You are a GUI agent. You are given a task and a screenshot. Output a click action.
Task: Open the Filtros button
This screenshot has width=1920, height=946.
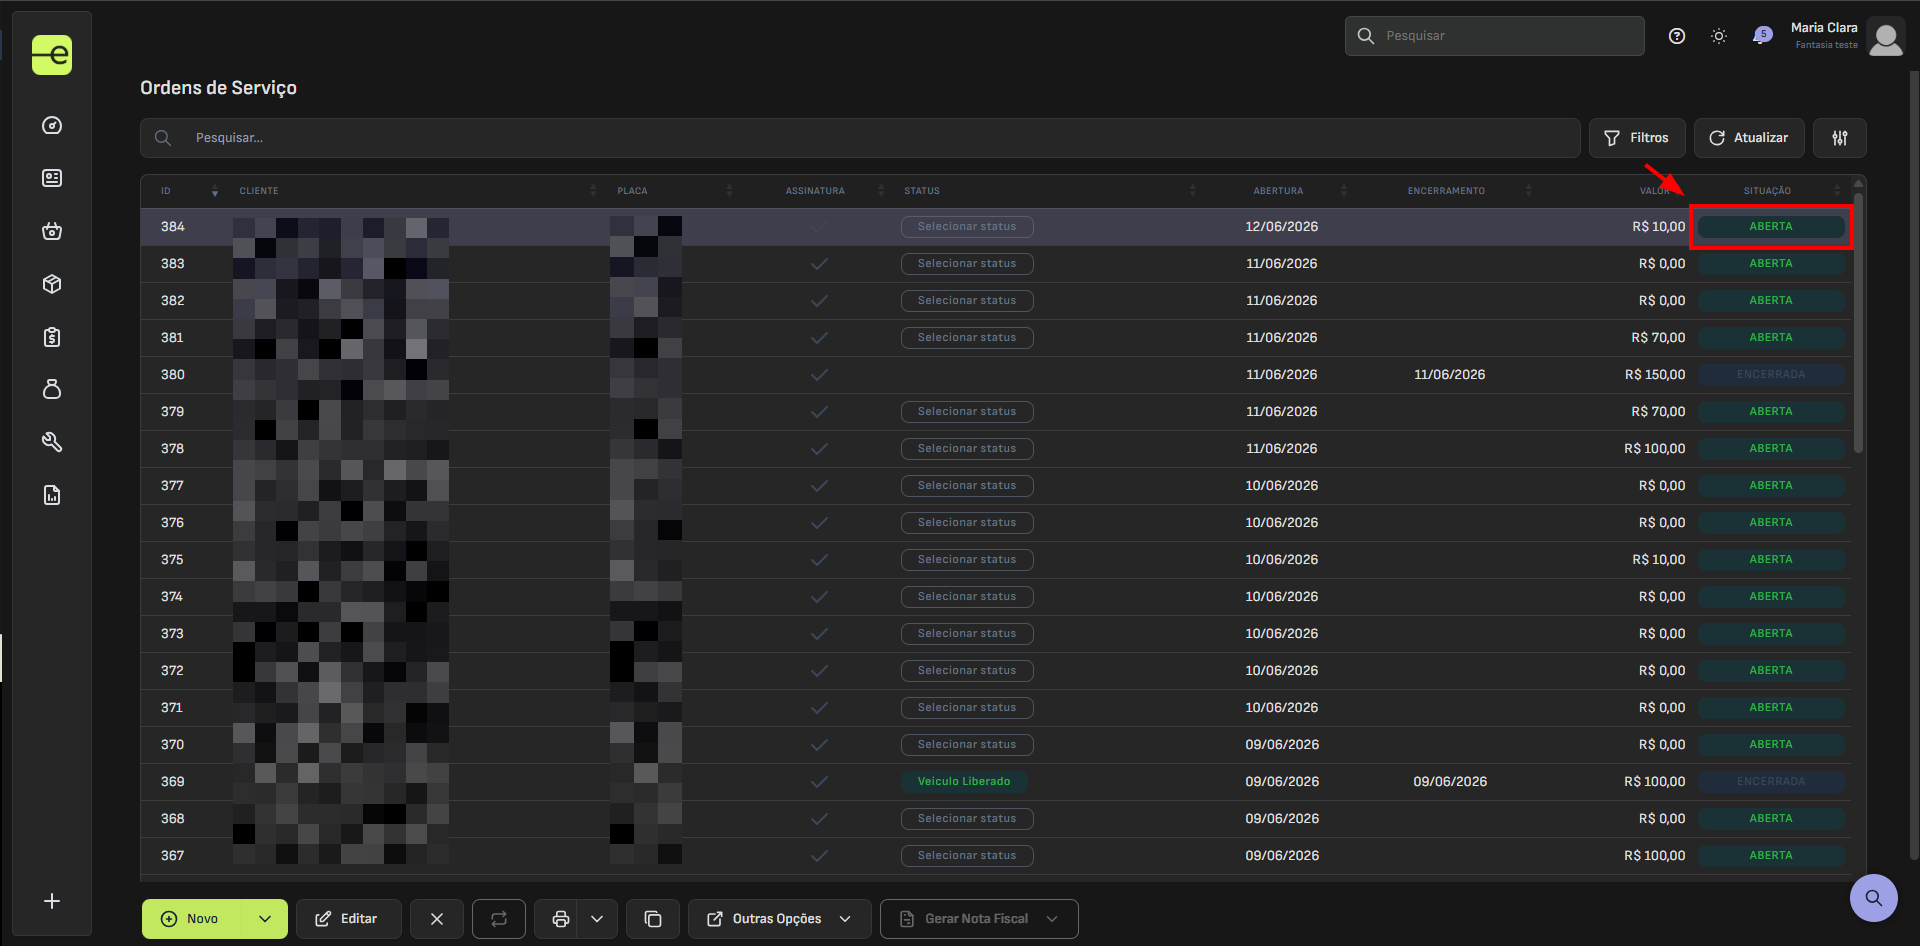coord(1637,138)
